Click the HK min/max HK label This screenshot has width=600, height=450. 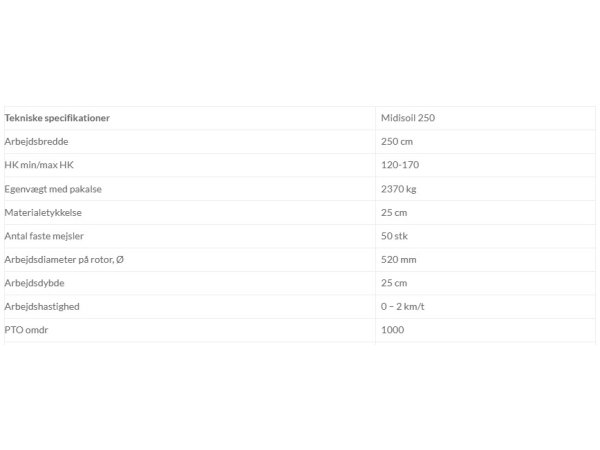click(39, 165)
